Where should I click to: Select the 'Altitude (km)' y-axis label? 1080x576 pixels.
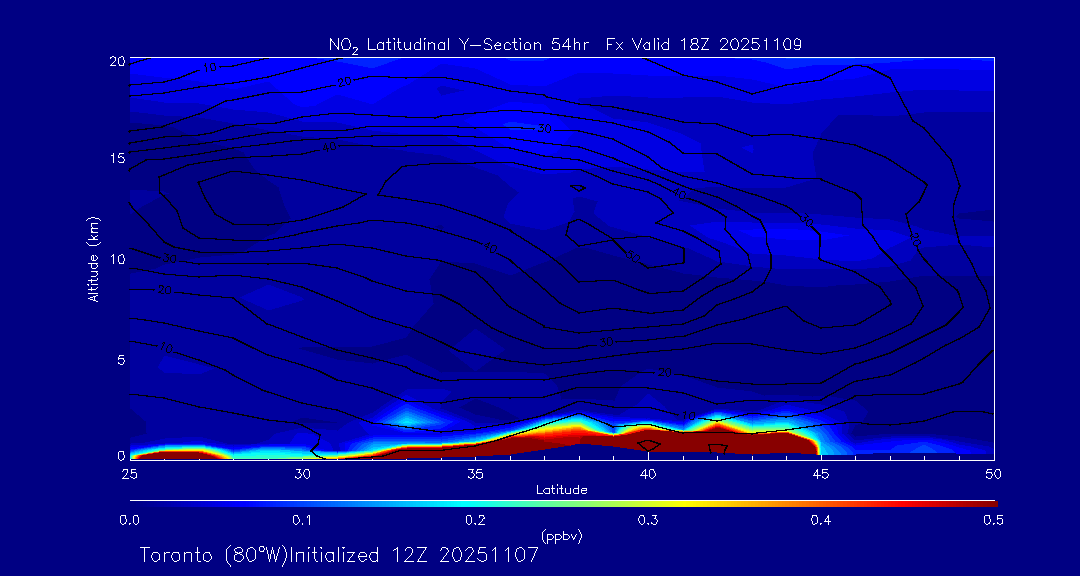[93, 258]
